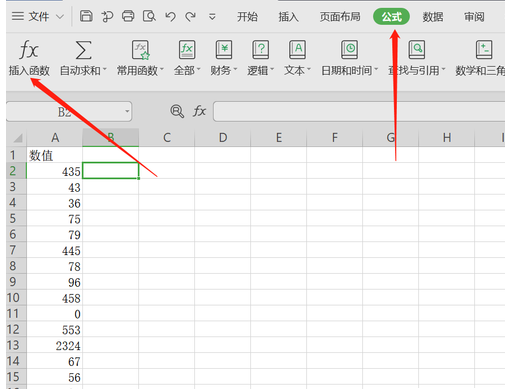This screenshot has height=389, width=505.
Task: Click cell containing 数值
Action: click(x=55, y=155)
